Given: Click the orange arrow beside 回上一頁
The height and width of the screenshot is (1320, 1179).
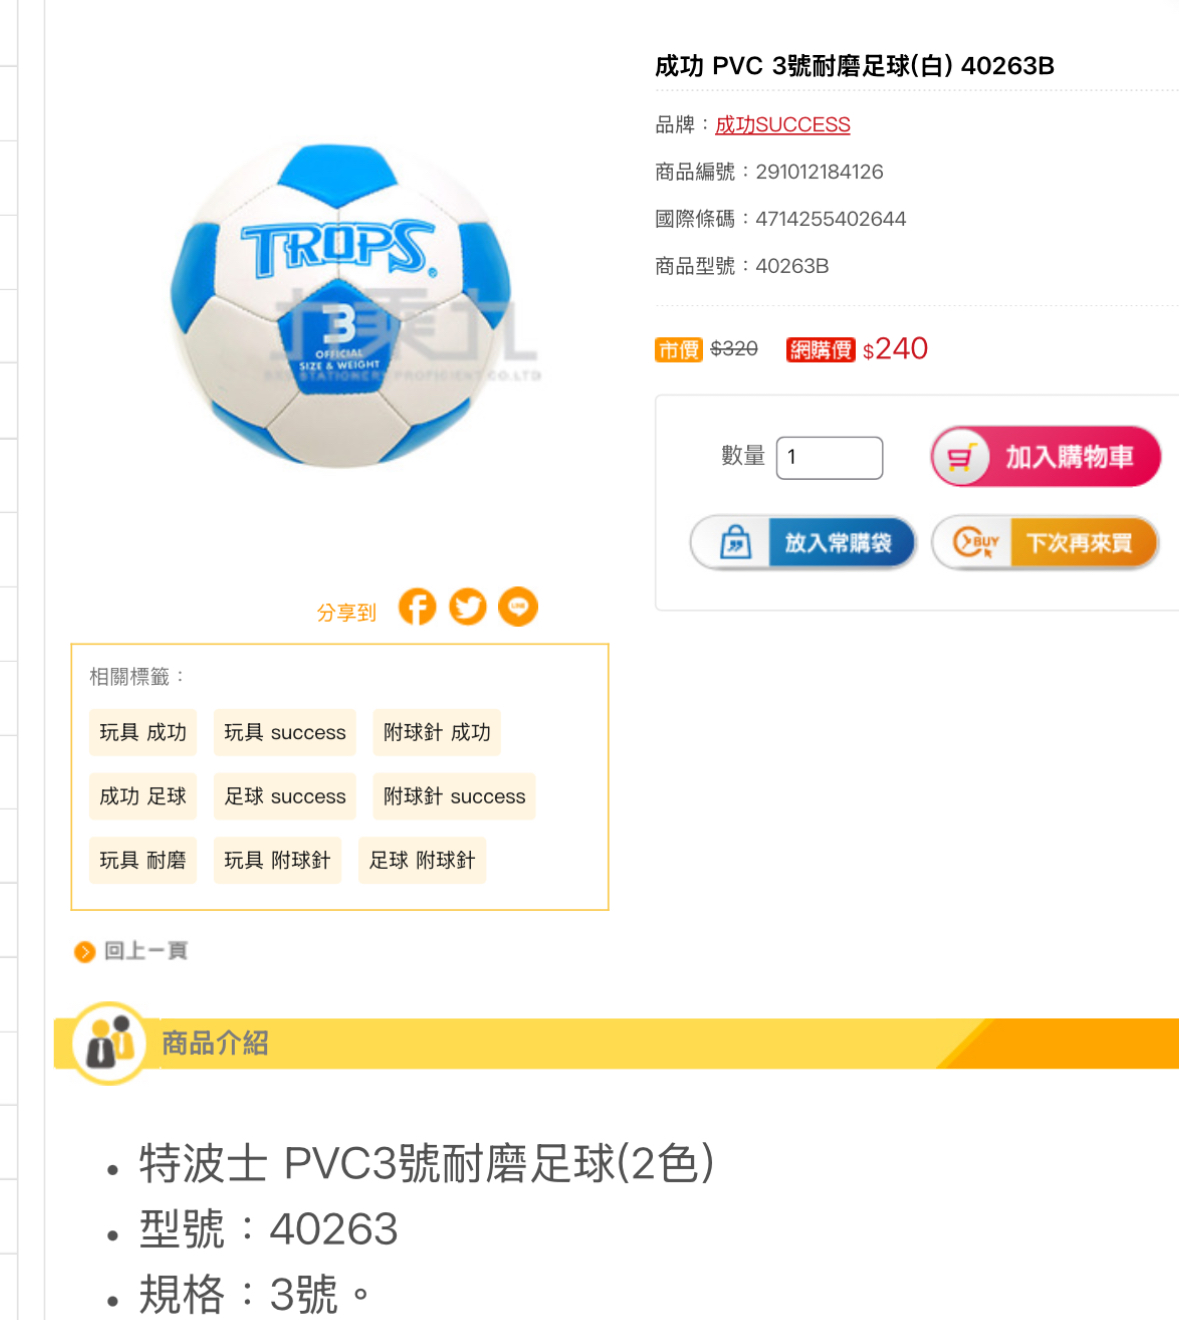Looking at the screenshot, I should [x=85, y=952].
